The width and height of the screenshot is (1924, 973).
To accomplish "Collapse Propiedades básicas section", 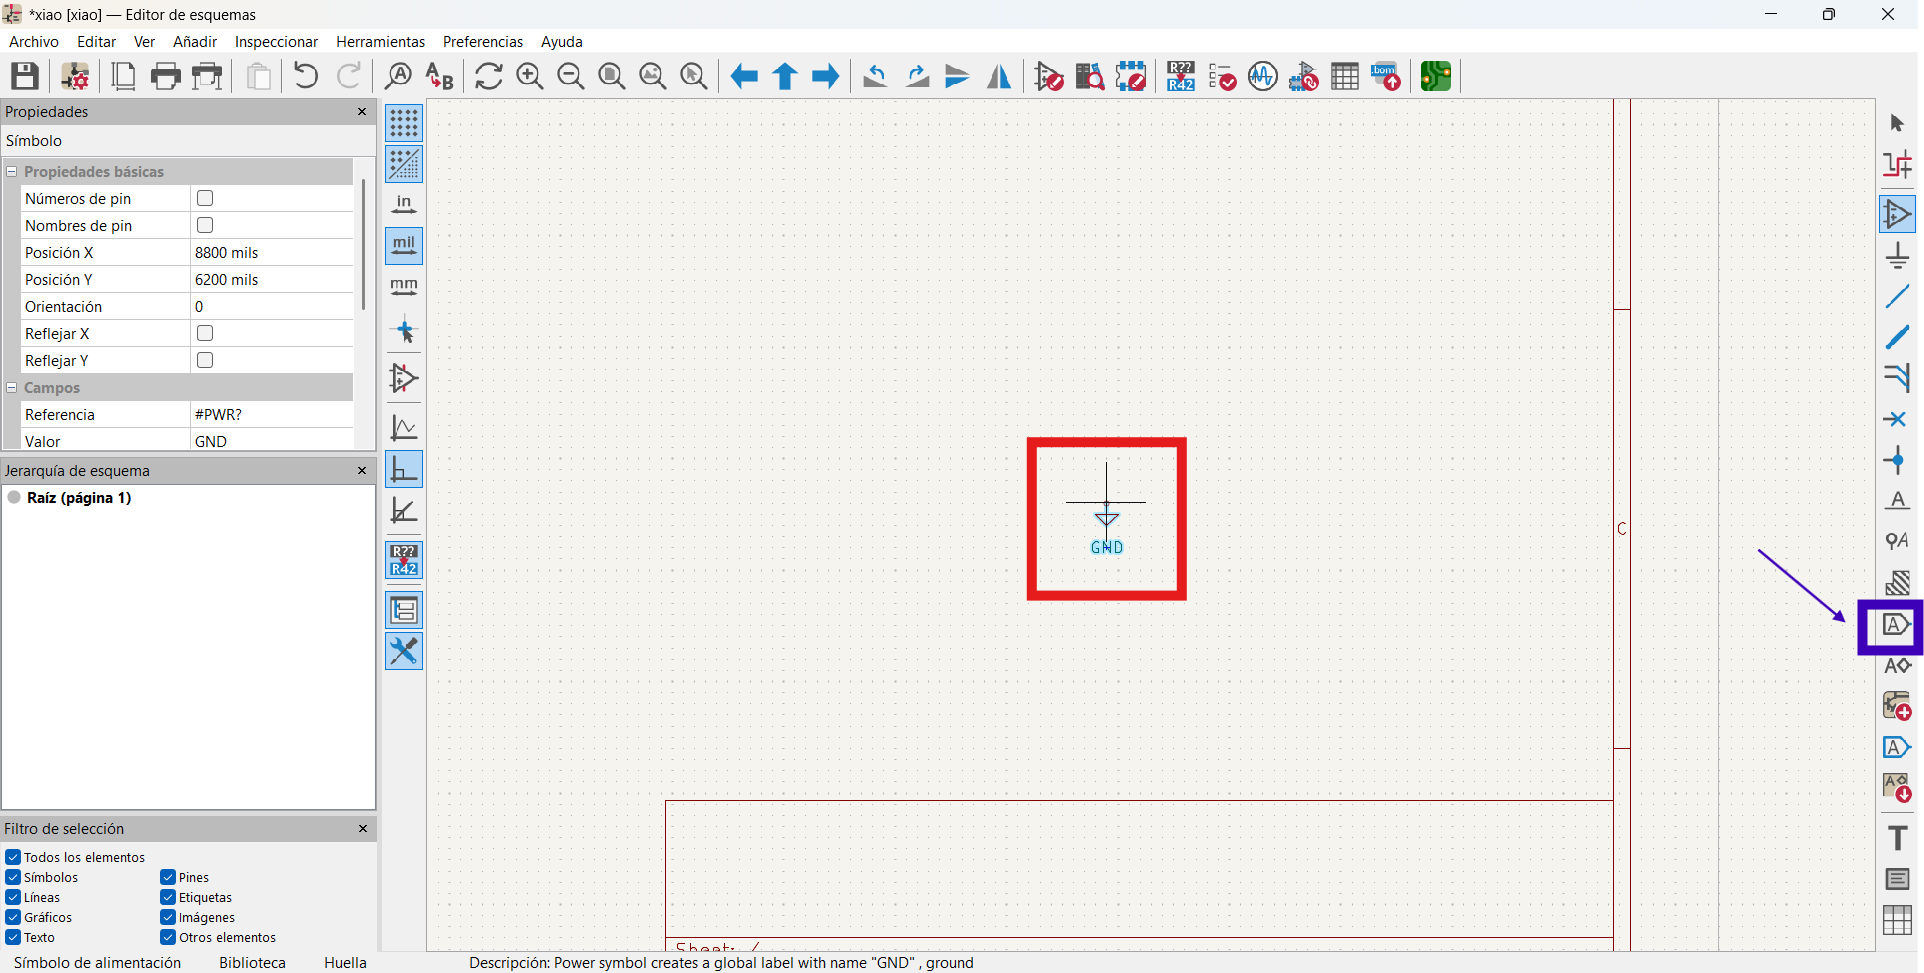I will 12,172.
